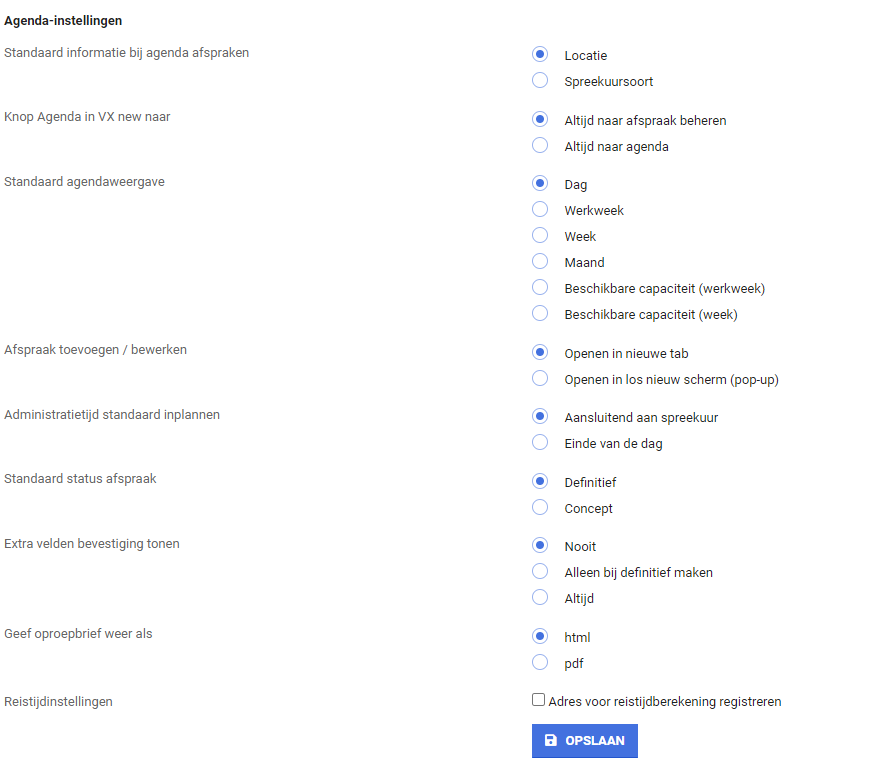Select the html oproepbrief option
The image size is (888, 773).
pyautogui.click(x=540, y=637)
